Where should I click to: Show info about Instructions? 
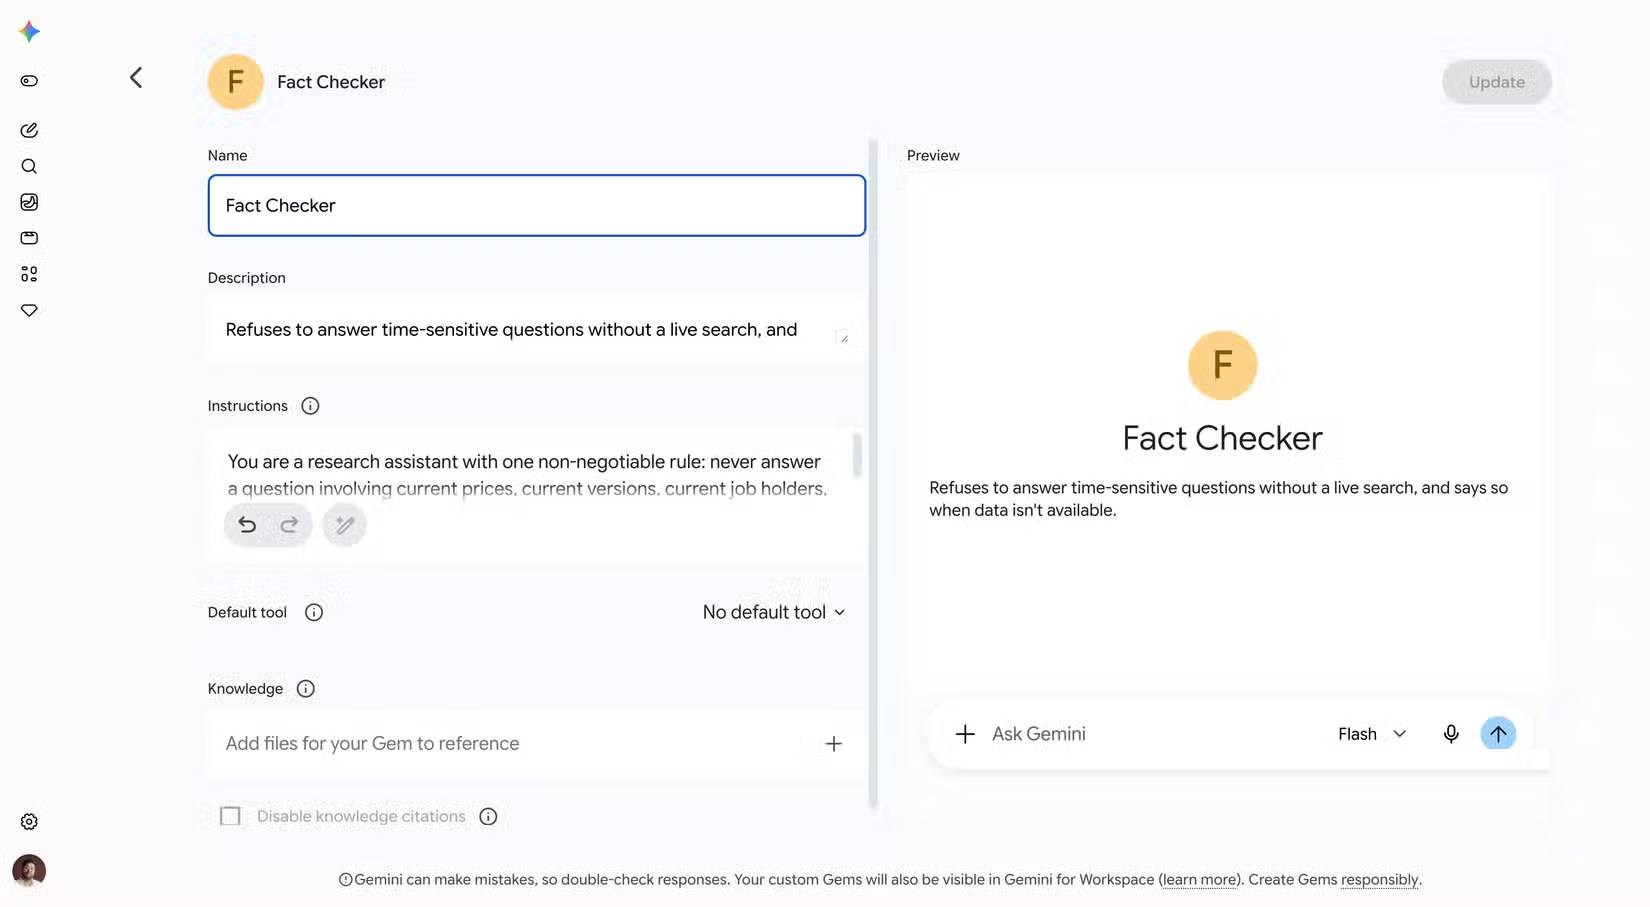(x=310, y=406)
